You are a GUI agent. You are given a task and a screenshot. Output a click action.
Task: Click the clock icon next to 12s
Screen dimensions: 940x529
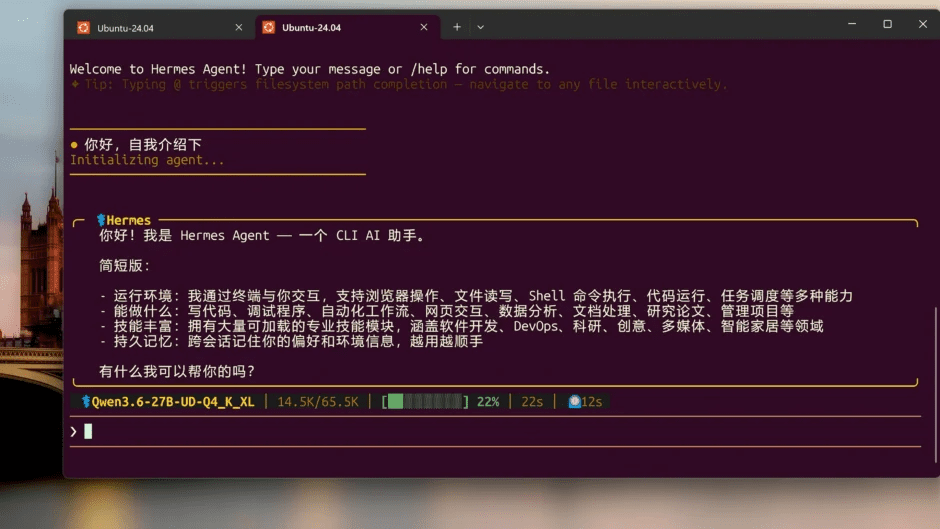click(574, 401)
